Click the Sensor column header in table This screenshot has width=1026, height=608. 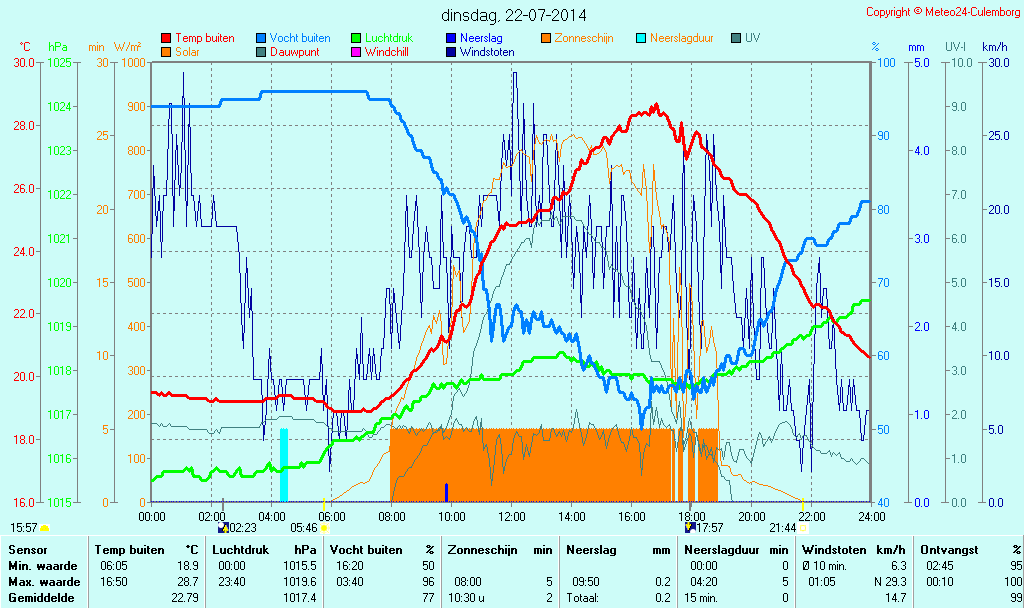coord(28,549)
